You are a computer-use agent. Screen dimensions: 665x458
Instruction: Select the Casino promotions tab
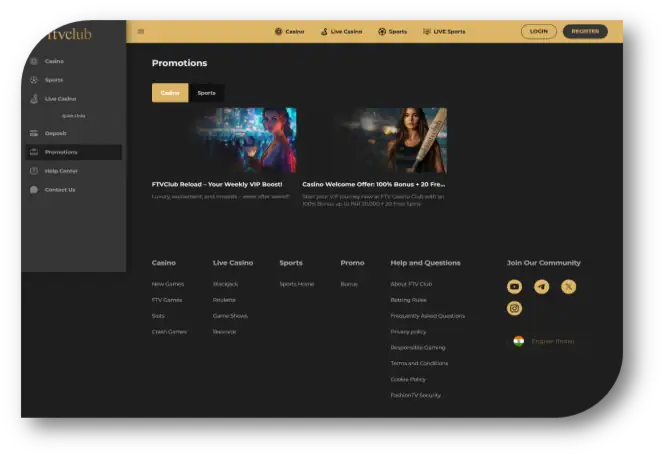pos(170,93)
